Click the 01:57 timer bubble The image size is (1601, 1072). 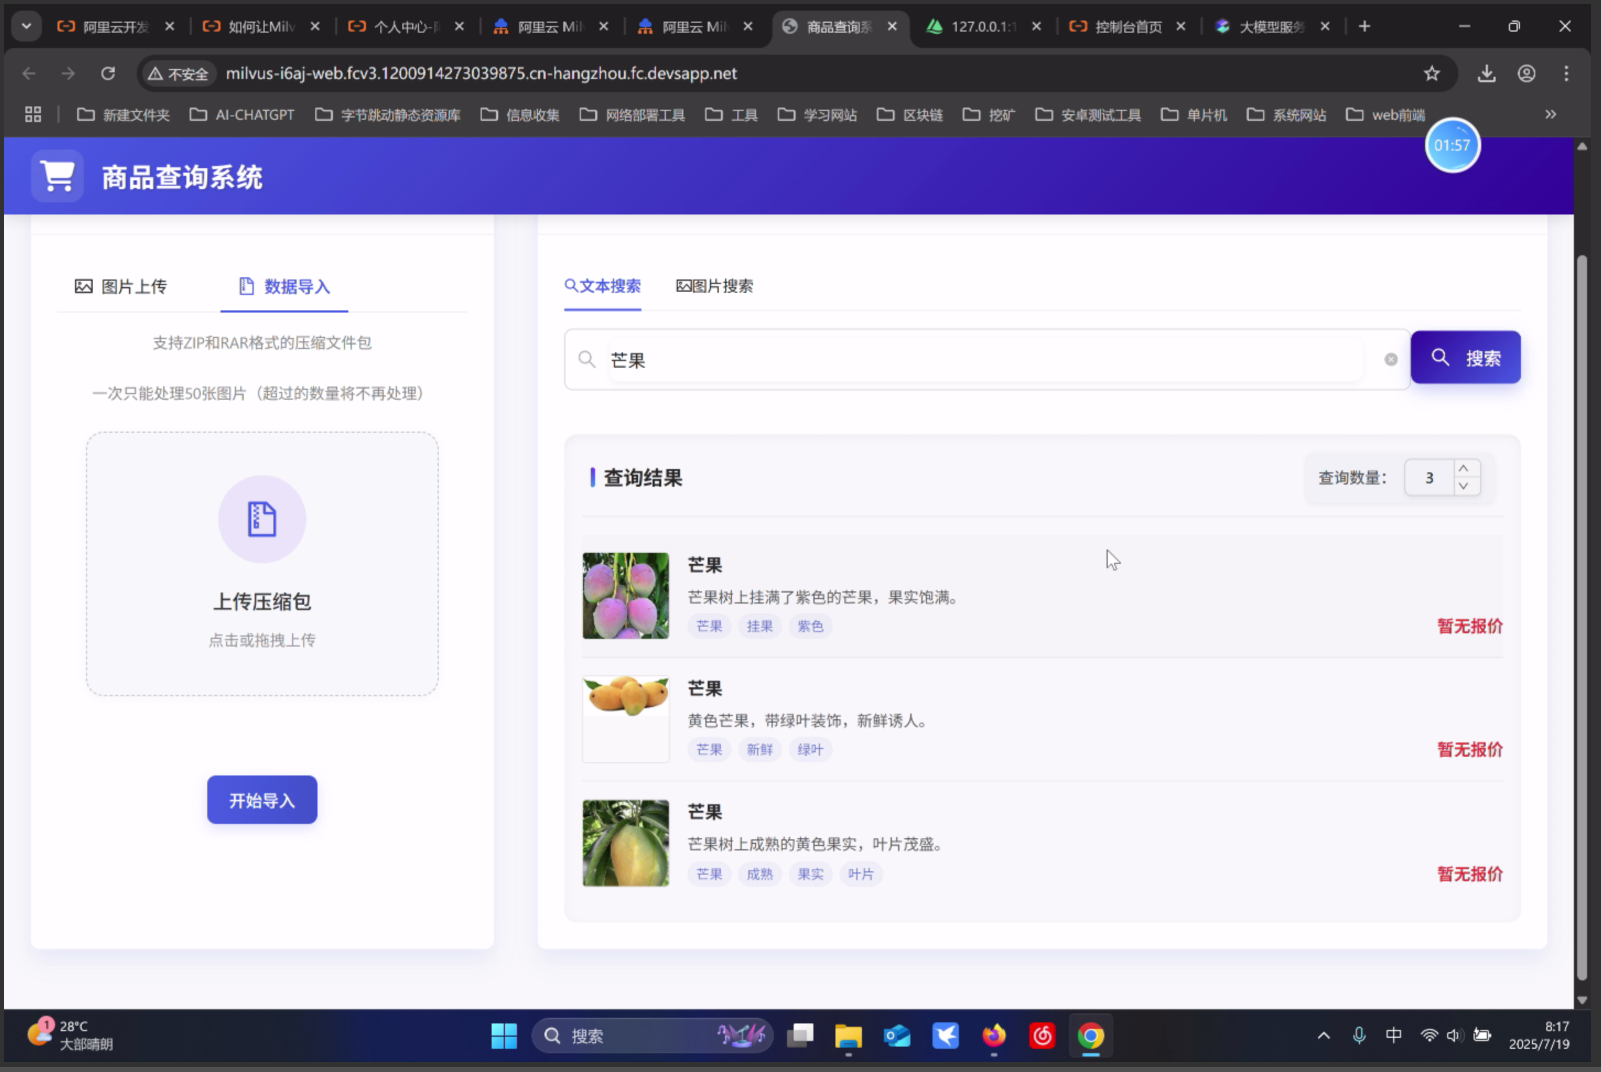(1452, 145)
